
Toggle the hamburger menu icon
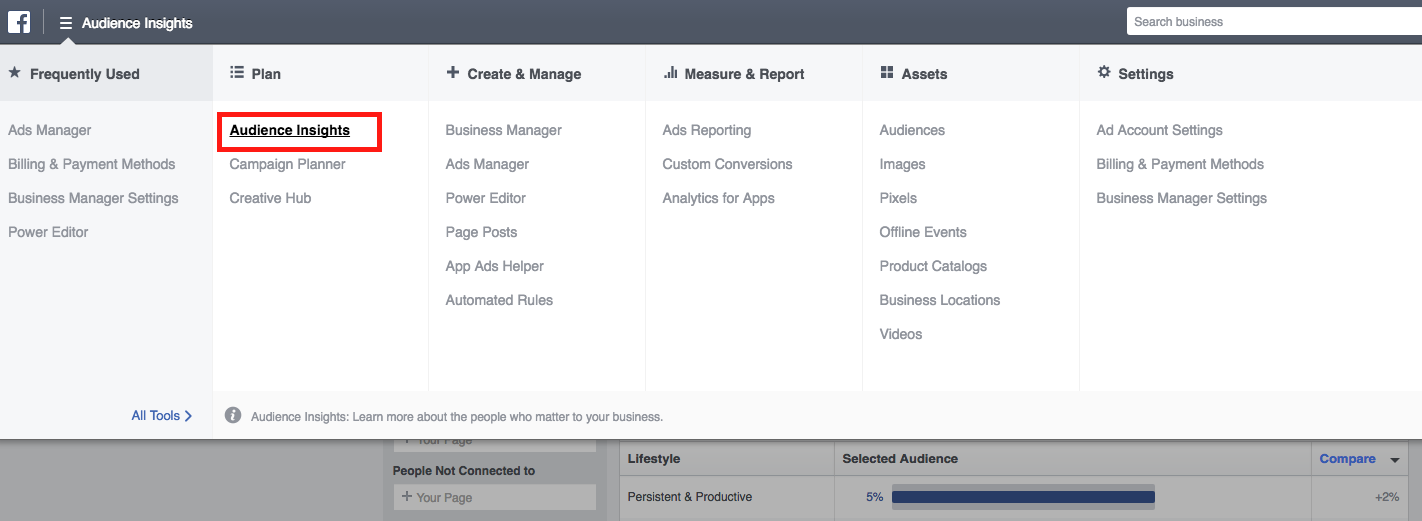click(66, 23)
